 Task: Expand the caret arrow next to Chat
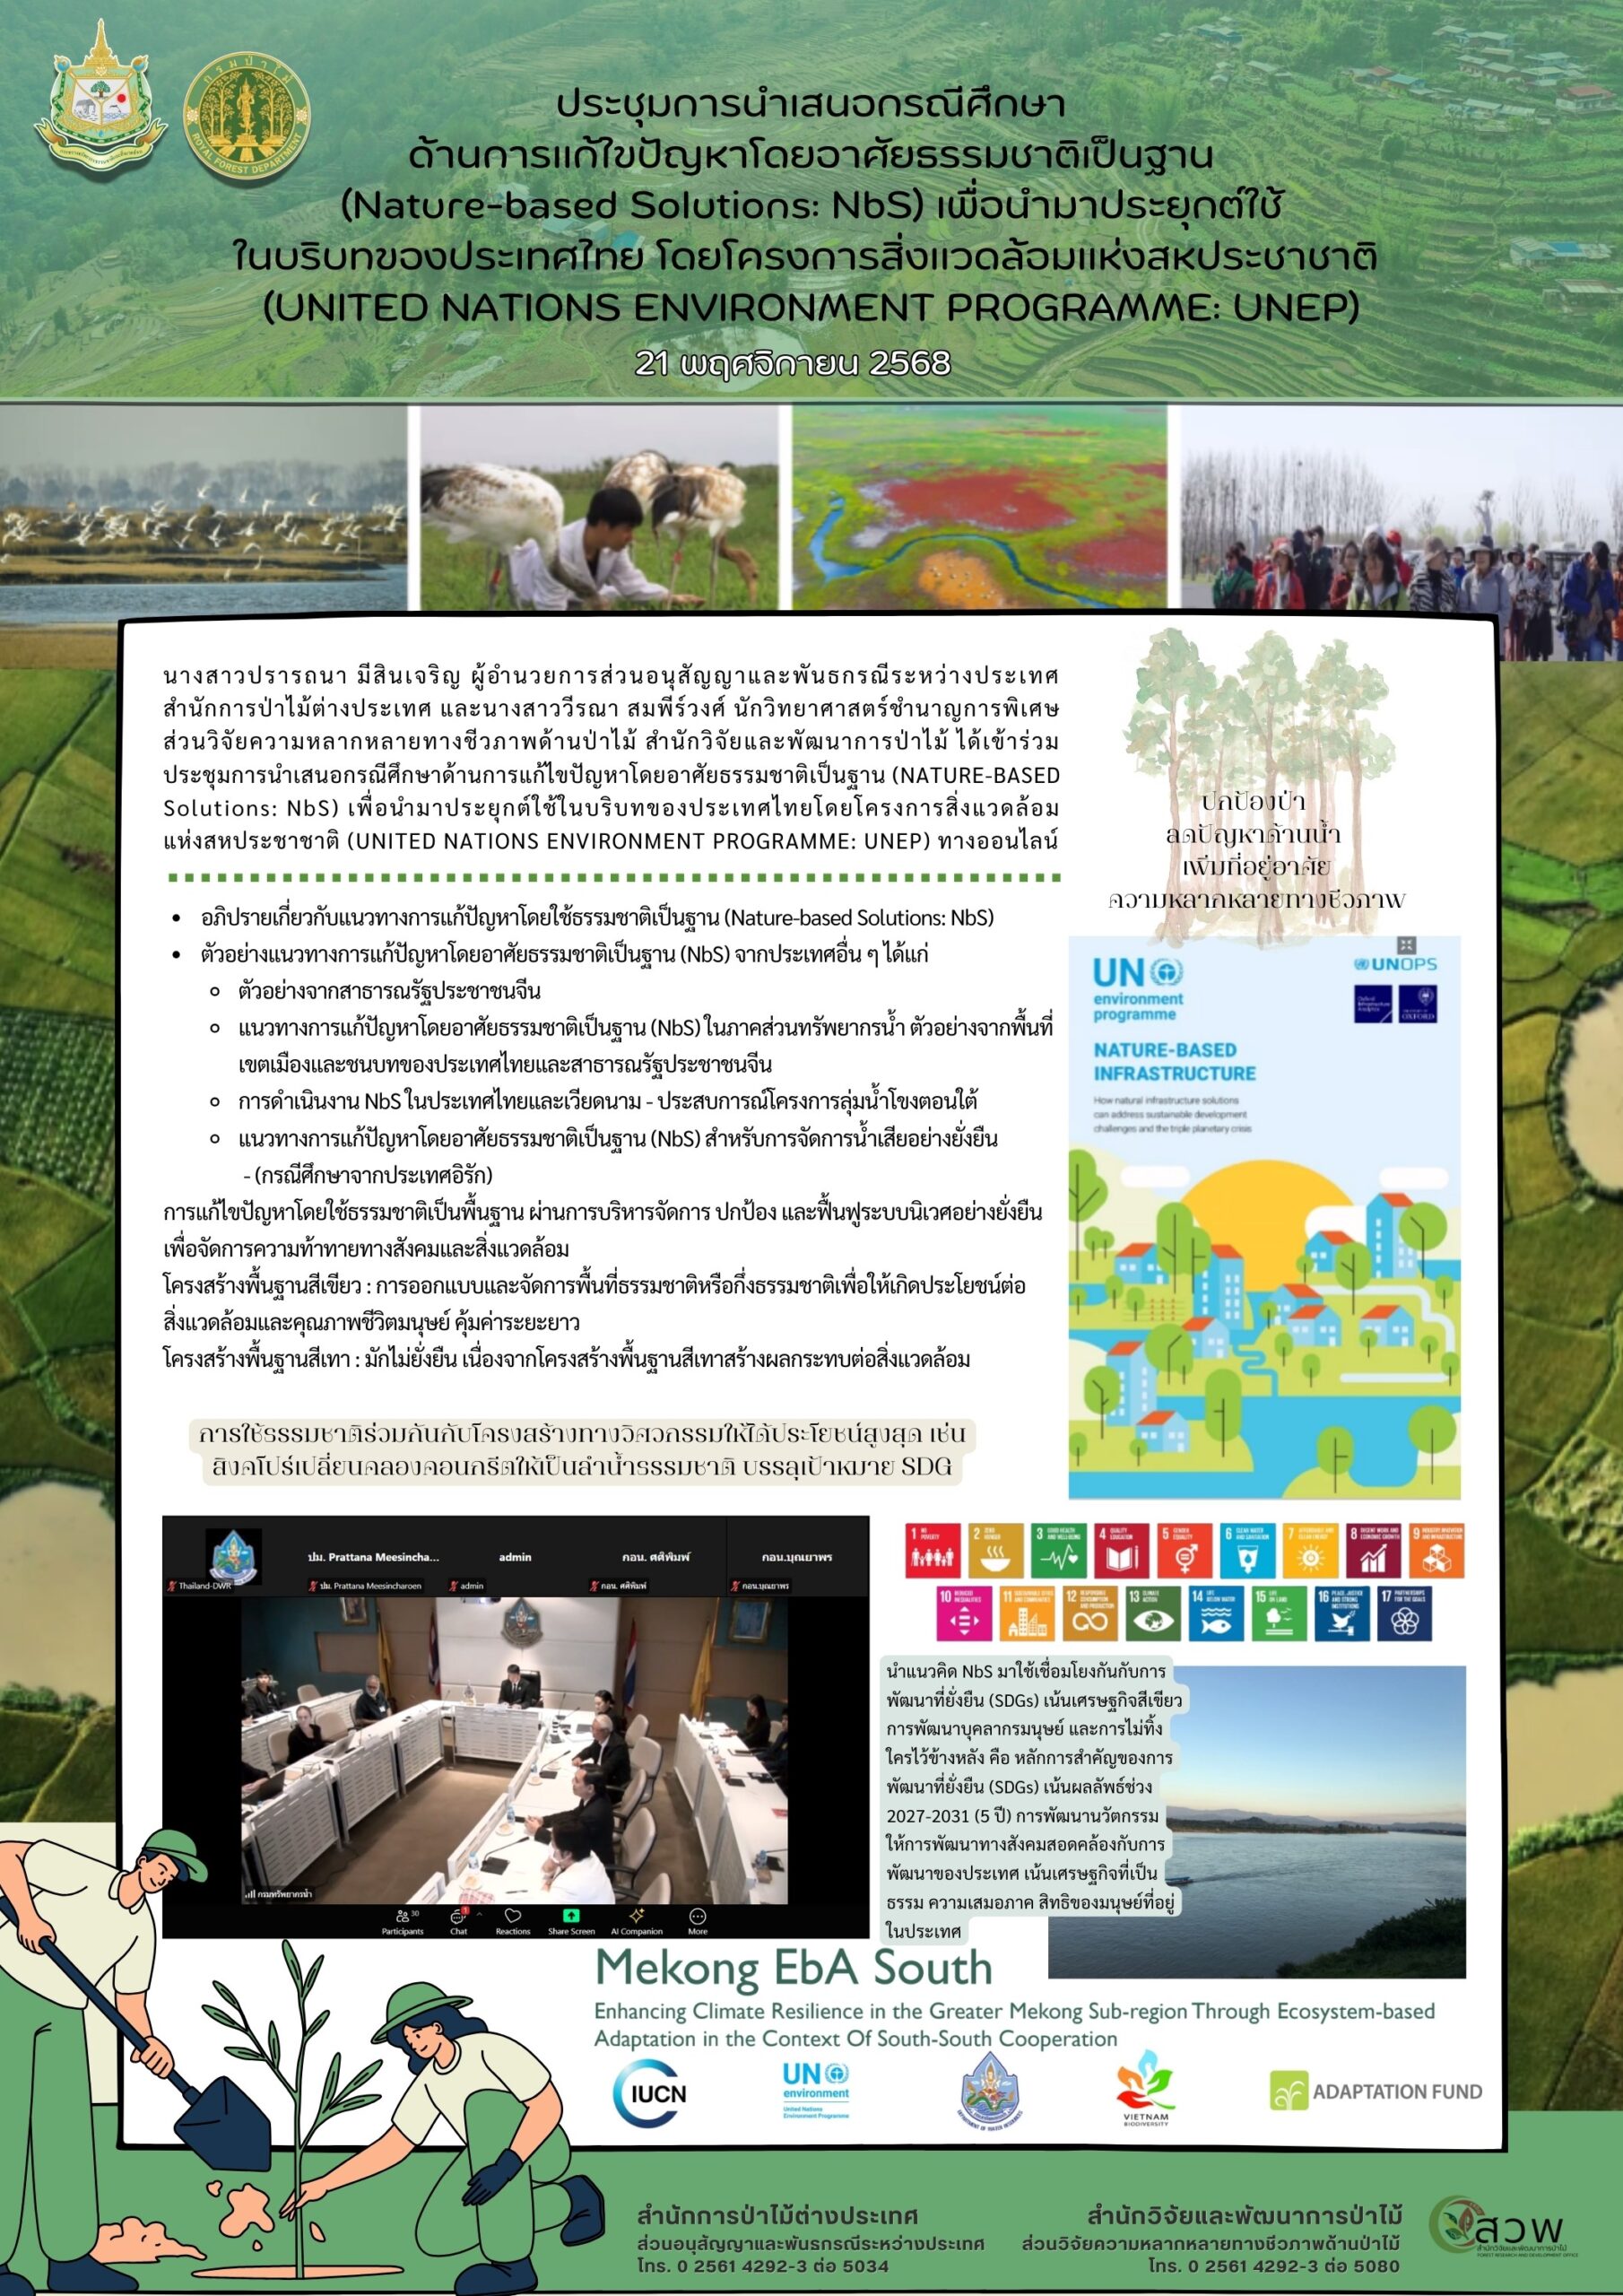point(479,1914)
